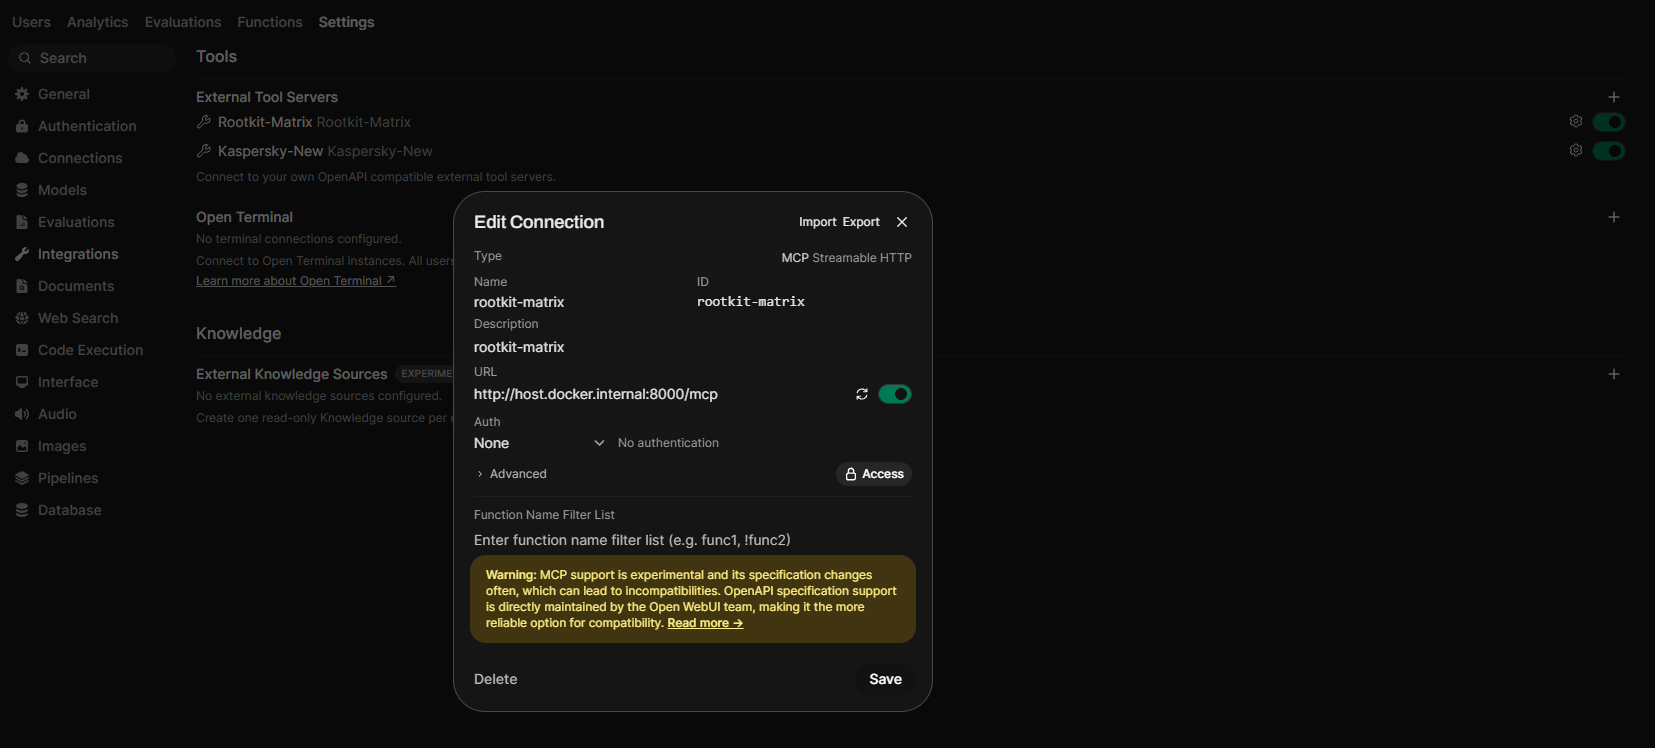This screenshot has width=1655, height=748.
Task: Open the Auth None dropdown
Action: pyautogui.click(x=540, y=443)
